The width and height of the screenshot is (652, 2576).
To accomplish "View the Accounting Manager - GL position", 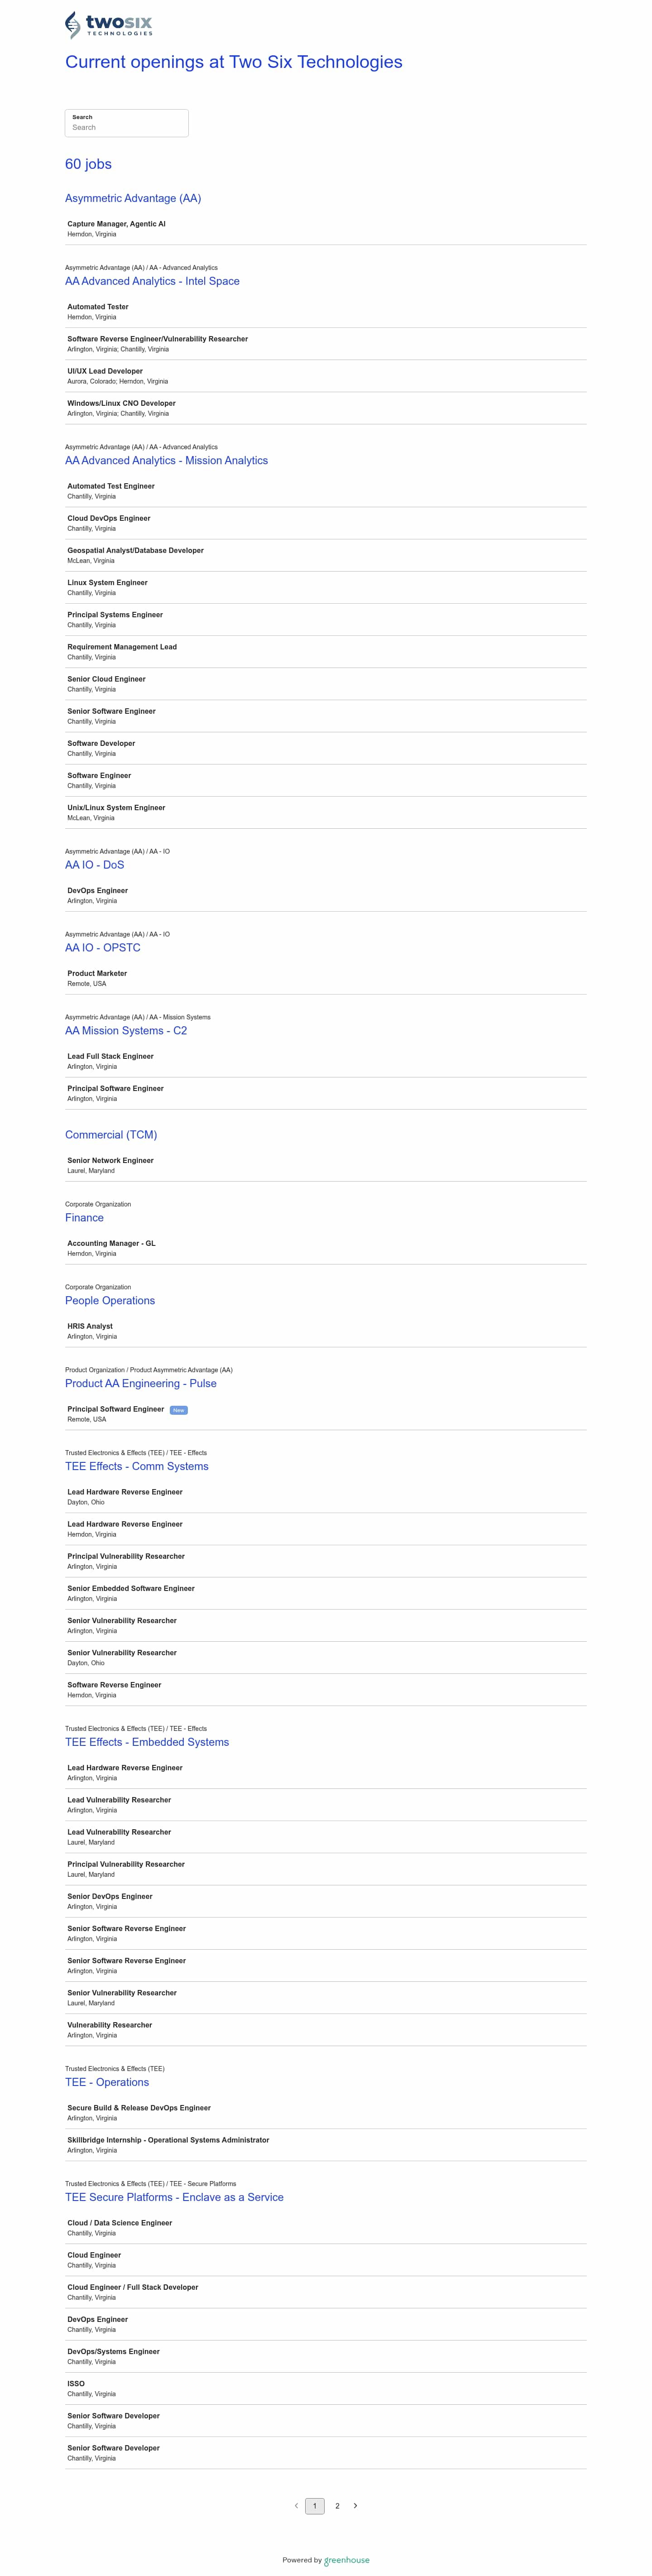I will [x=111, y=1243].
